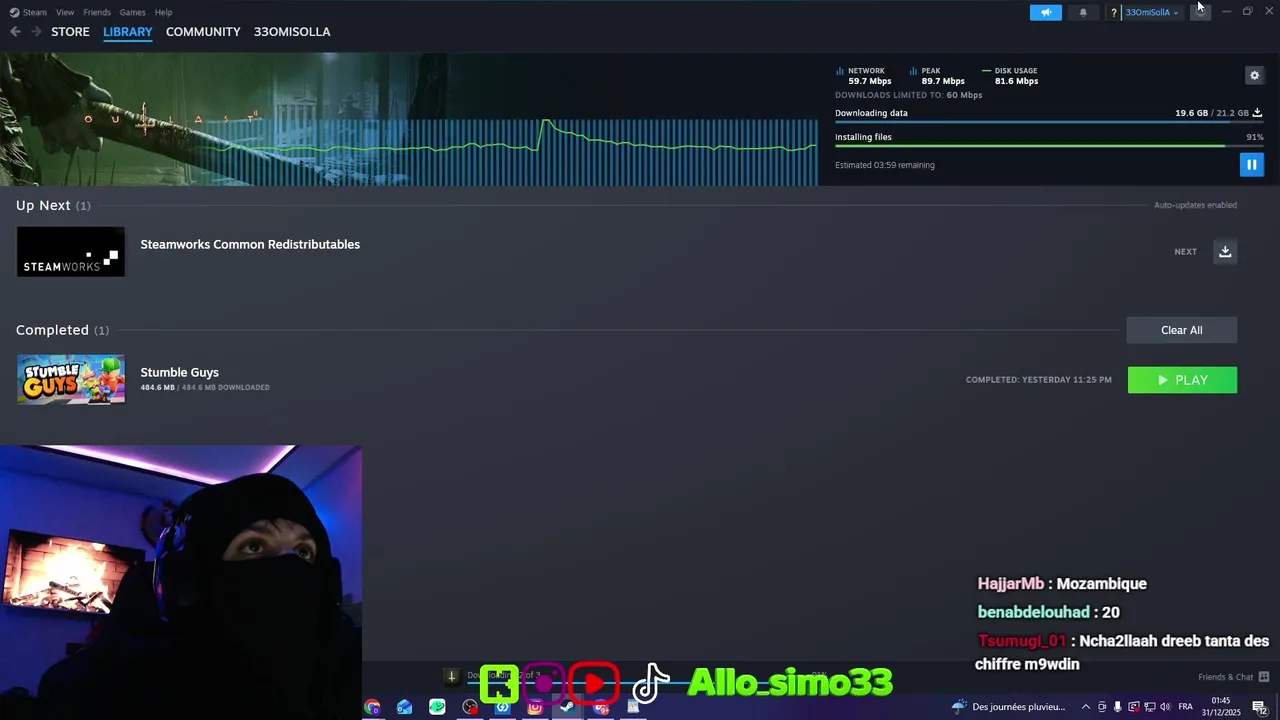Screen dimensions: 1280x720
Task: Click Downloads limited to 60 Mbps text
Action: (908, 95)
